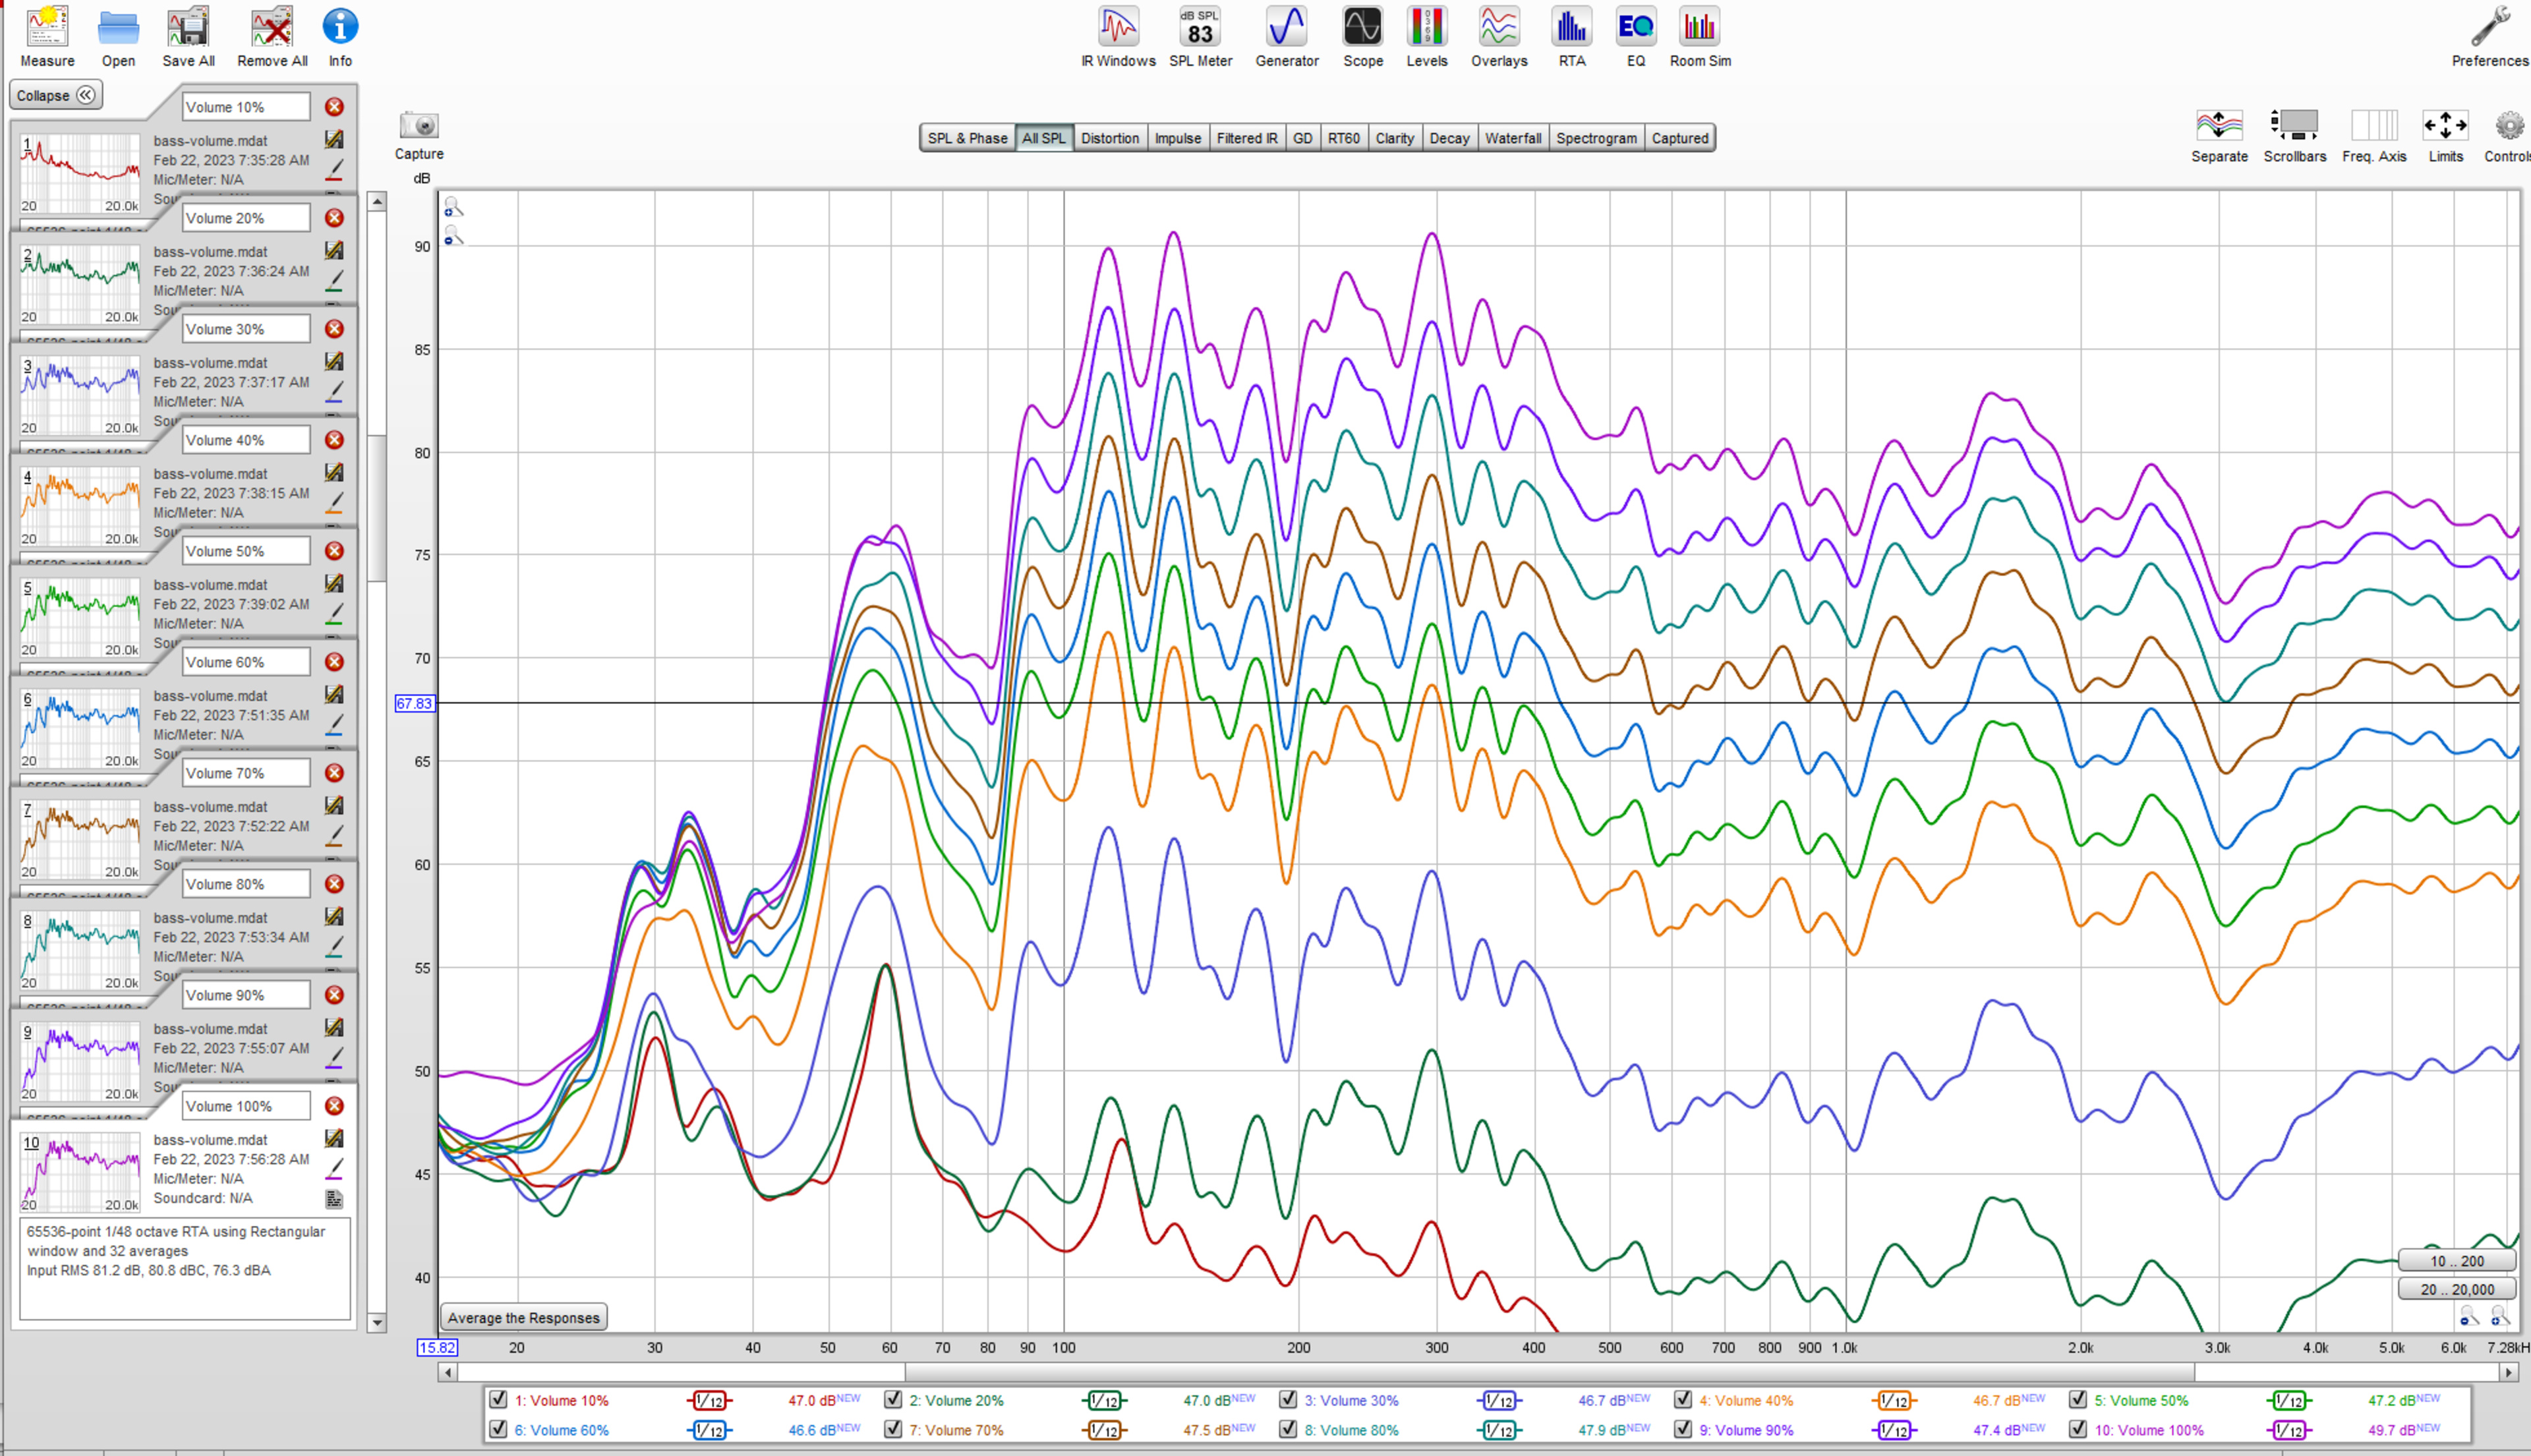Uncheck the Volume 10% trace checkbox
This screenshot has height=1456, width=2531.
(x=498, y=1400)
